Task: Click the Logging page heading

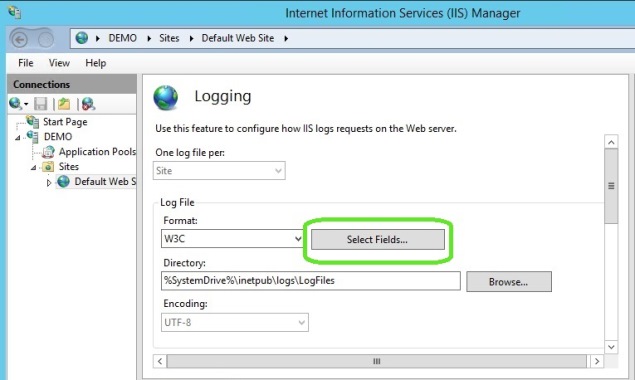Action: tap(223, 96)
